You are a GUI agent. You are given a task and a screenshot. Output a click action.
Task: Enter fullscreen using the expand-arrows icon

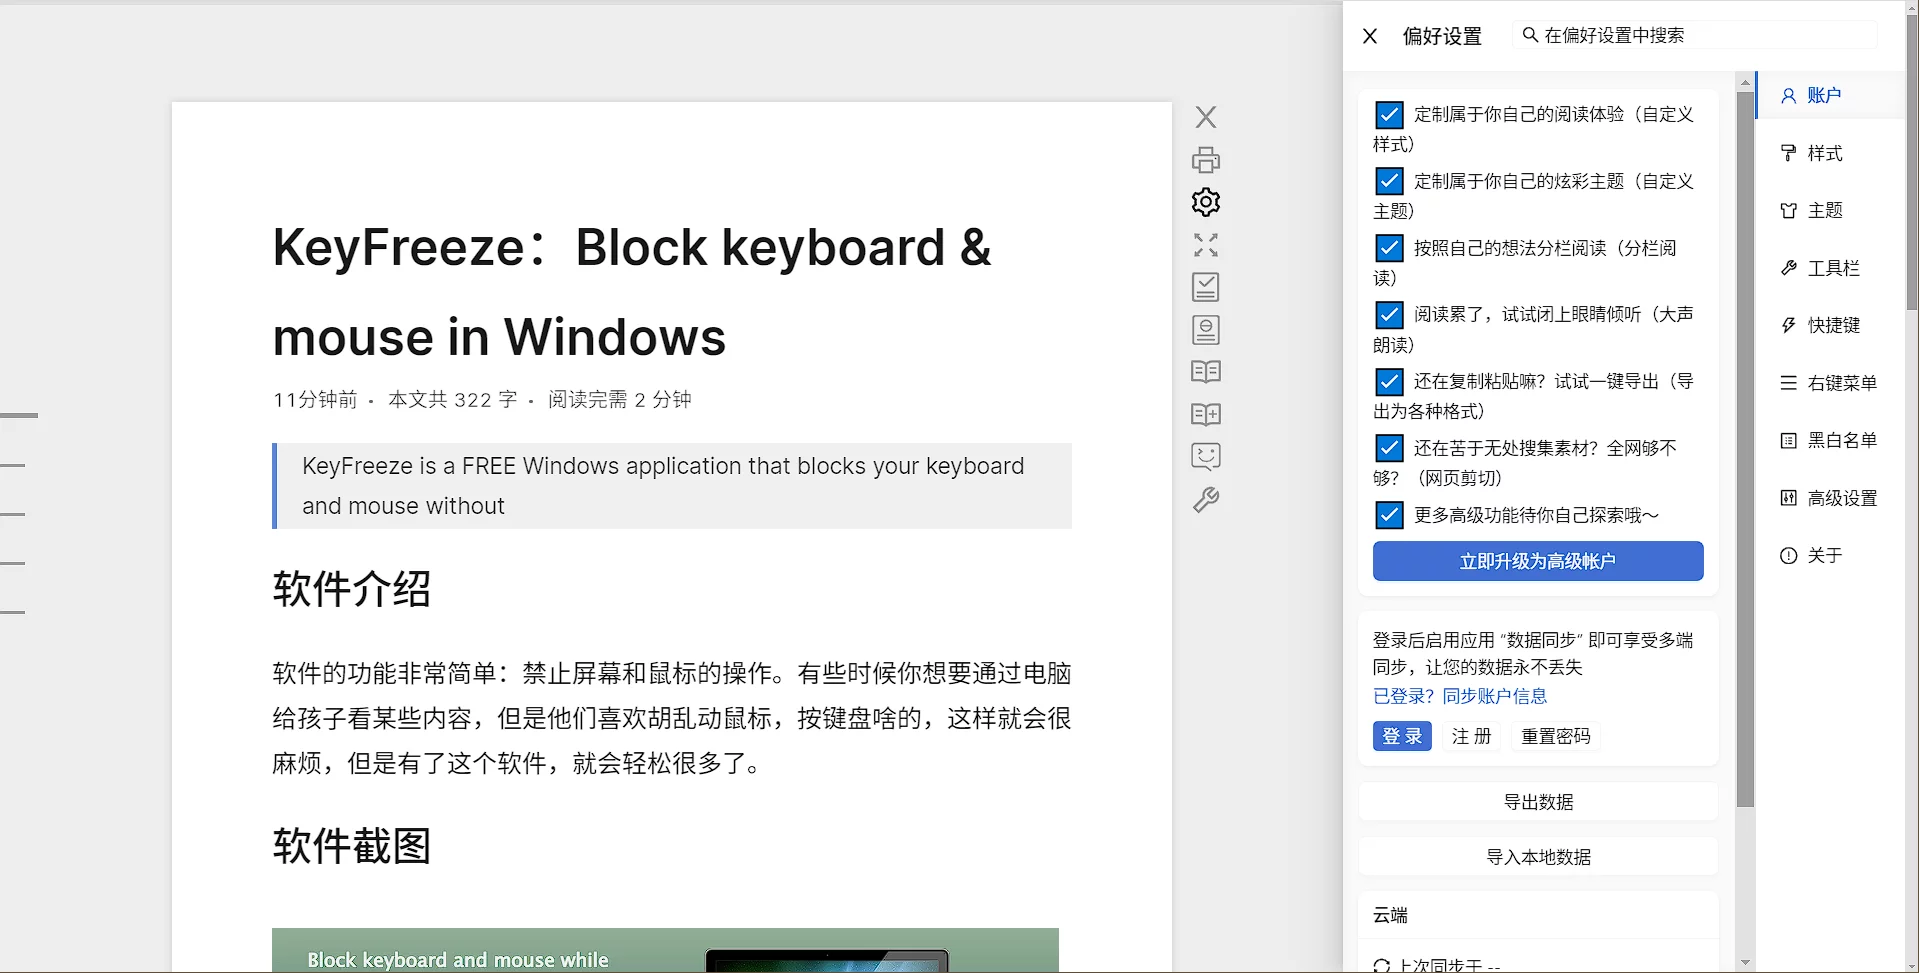tap(1205, 245)
